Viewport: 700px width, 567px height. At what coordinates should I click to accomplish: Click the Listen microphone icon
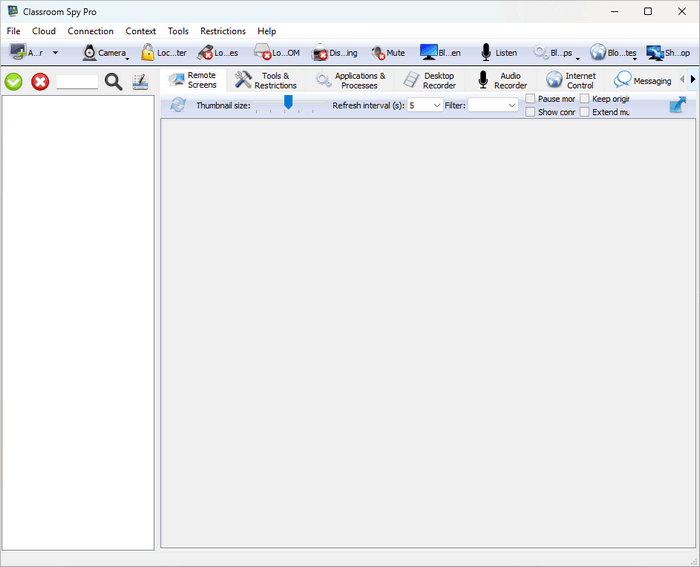(x=486, y=52)
